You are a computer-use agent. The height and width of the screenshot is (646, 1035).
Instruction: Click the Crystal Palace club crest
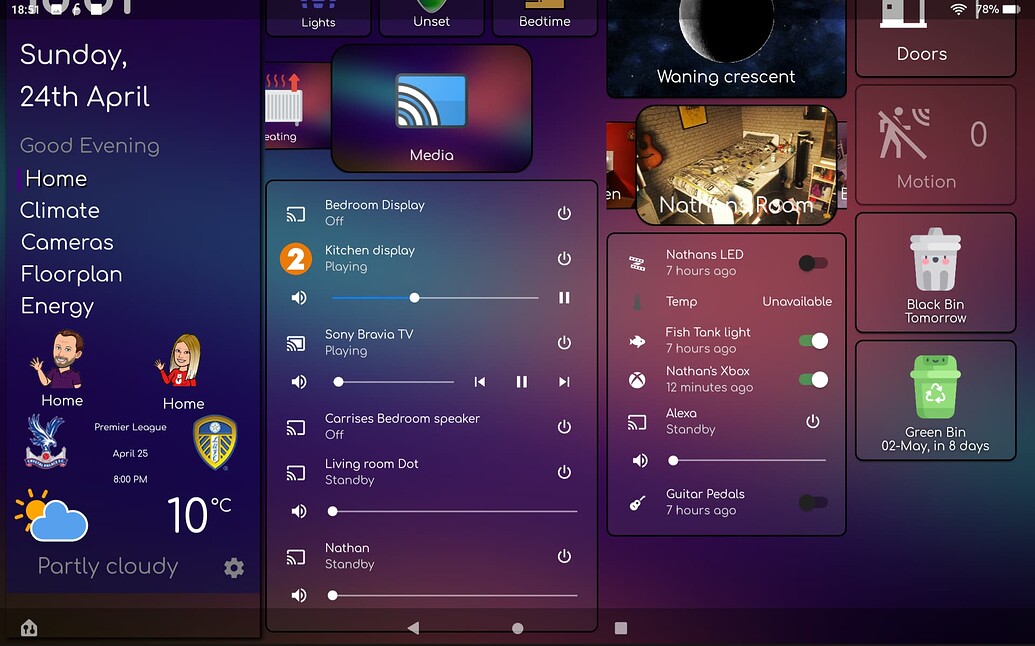[x=46, y=441]
